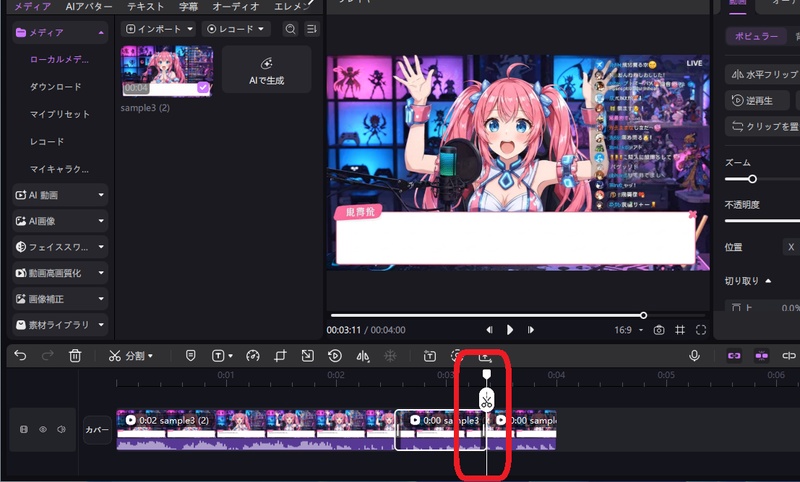
Task: Click the media search magnifier icon
Action: 290,29
